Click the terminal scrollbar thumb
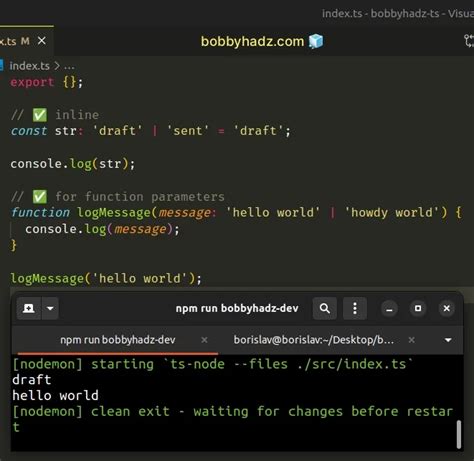The height and width of the screenshot is (461, 474). [x=459, y=434]
